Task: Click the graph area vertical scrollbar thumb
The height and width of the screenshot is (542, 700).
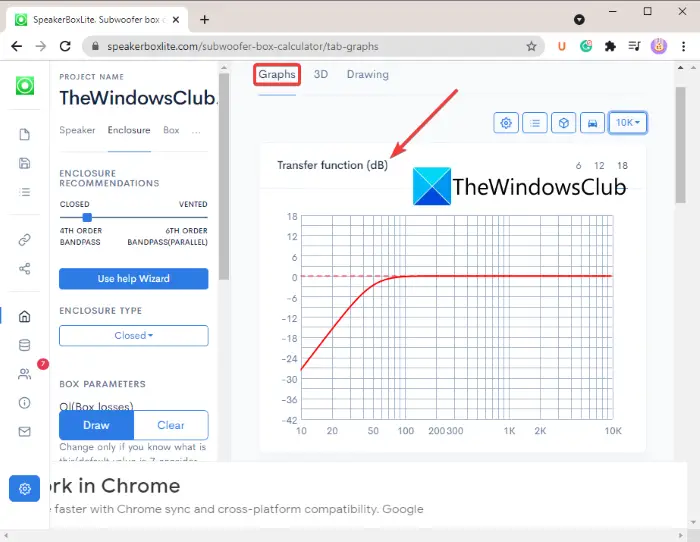Action: pyautogui.click(x=680, y=145)
